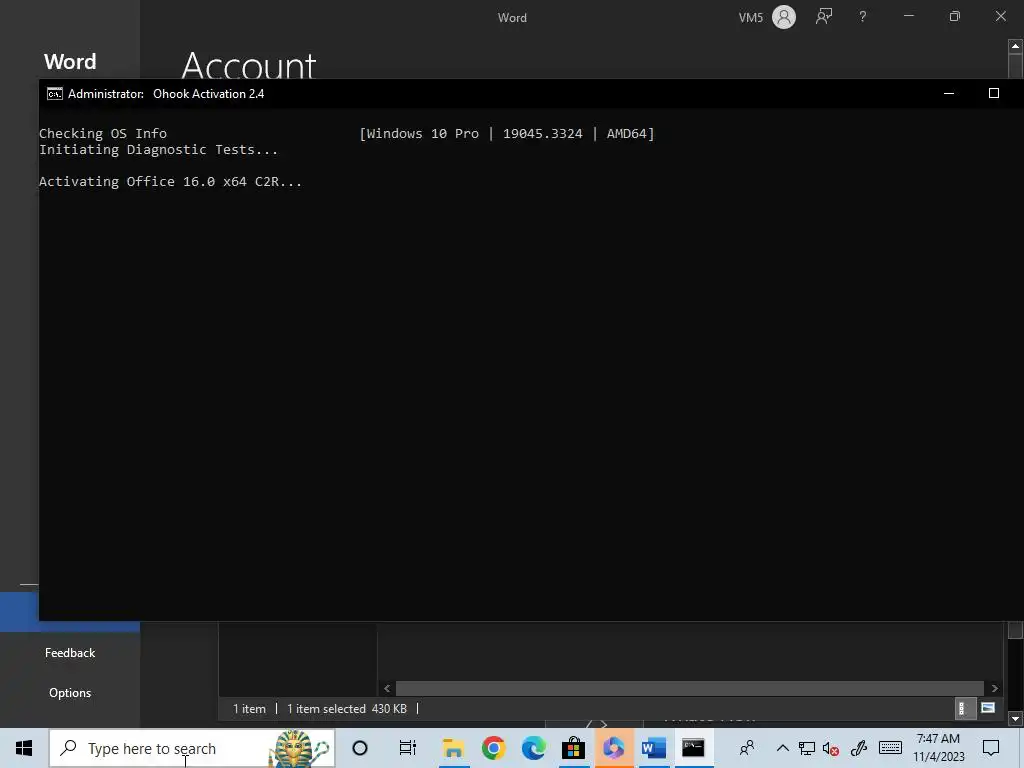Launch Microsoft Edge from the taskbar
Image resolution: width=1024 pixels, height=768 pixels.
534,748
